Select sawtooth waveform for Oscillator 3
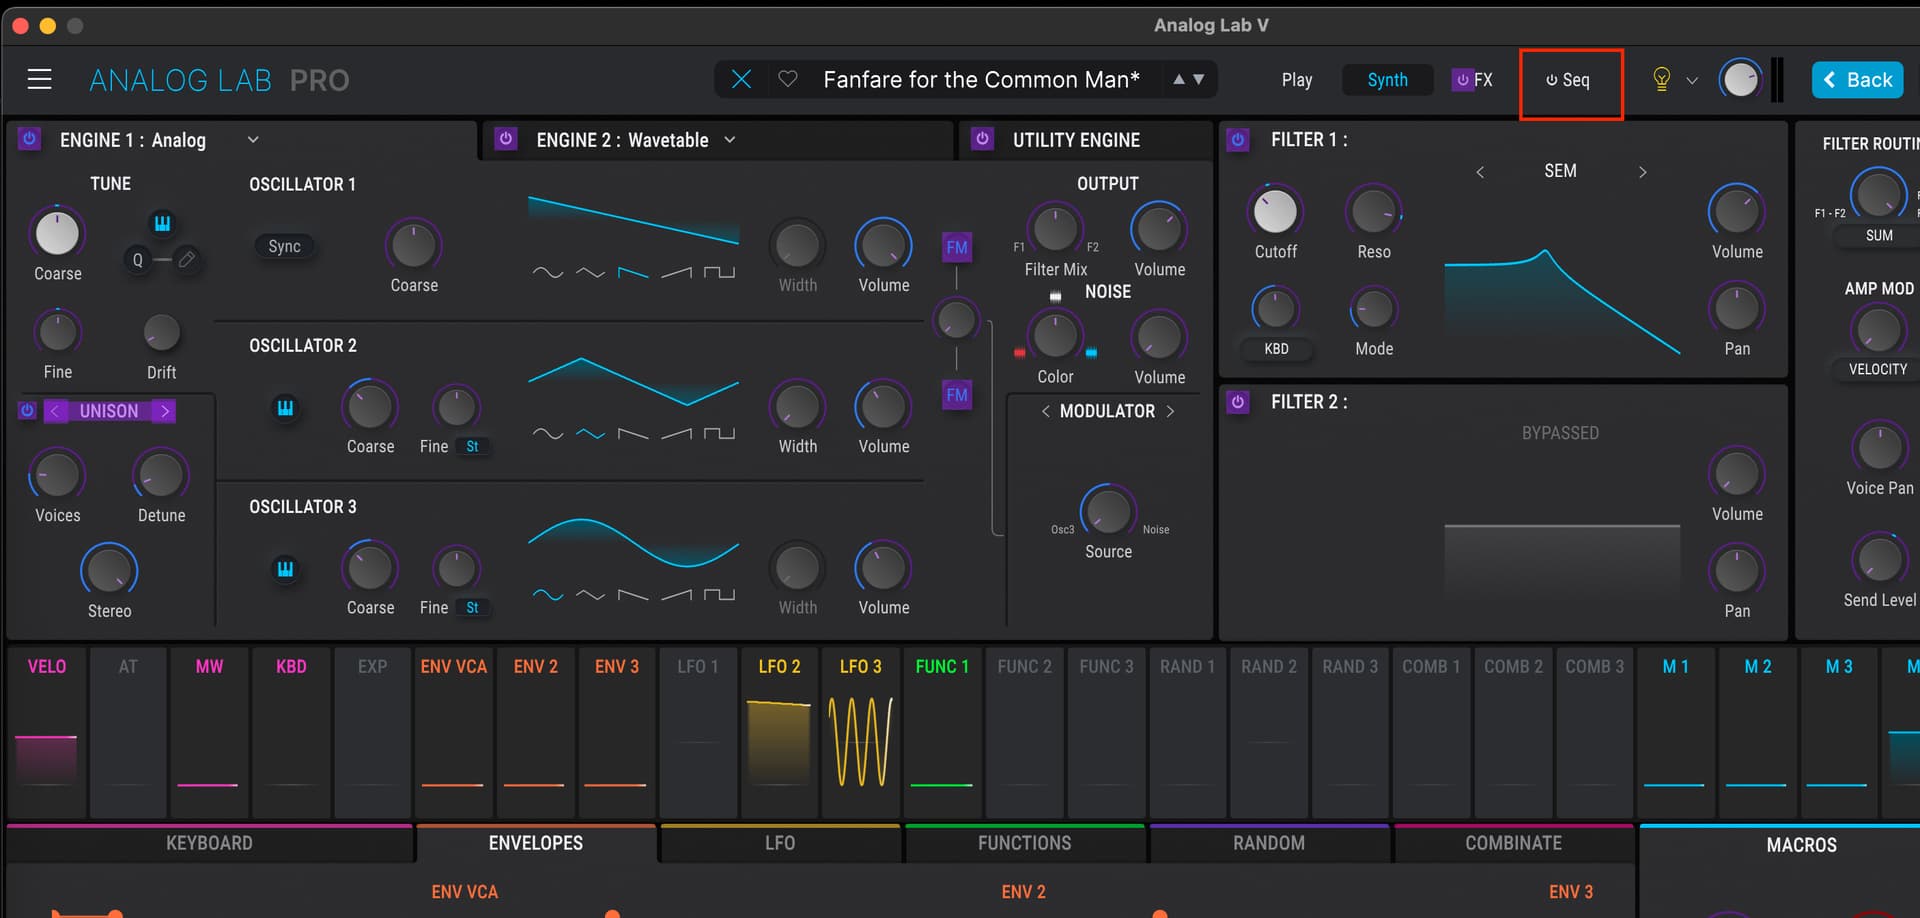Viewport: 1920px width, 918px height. click(x=633, y=594)
